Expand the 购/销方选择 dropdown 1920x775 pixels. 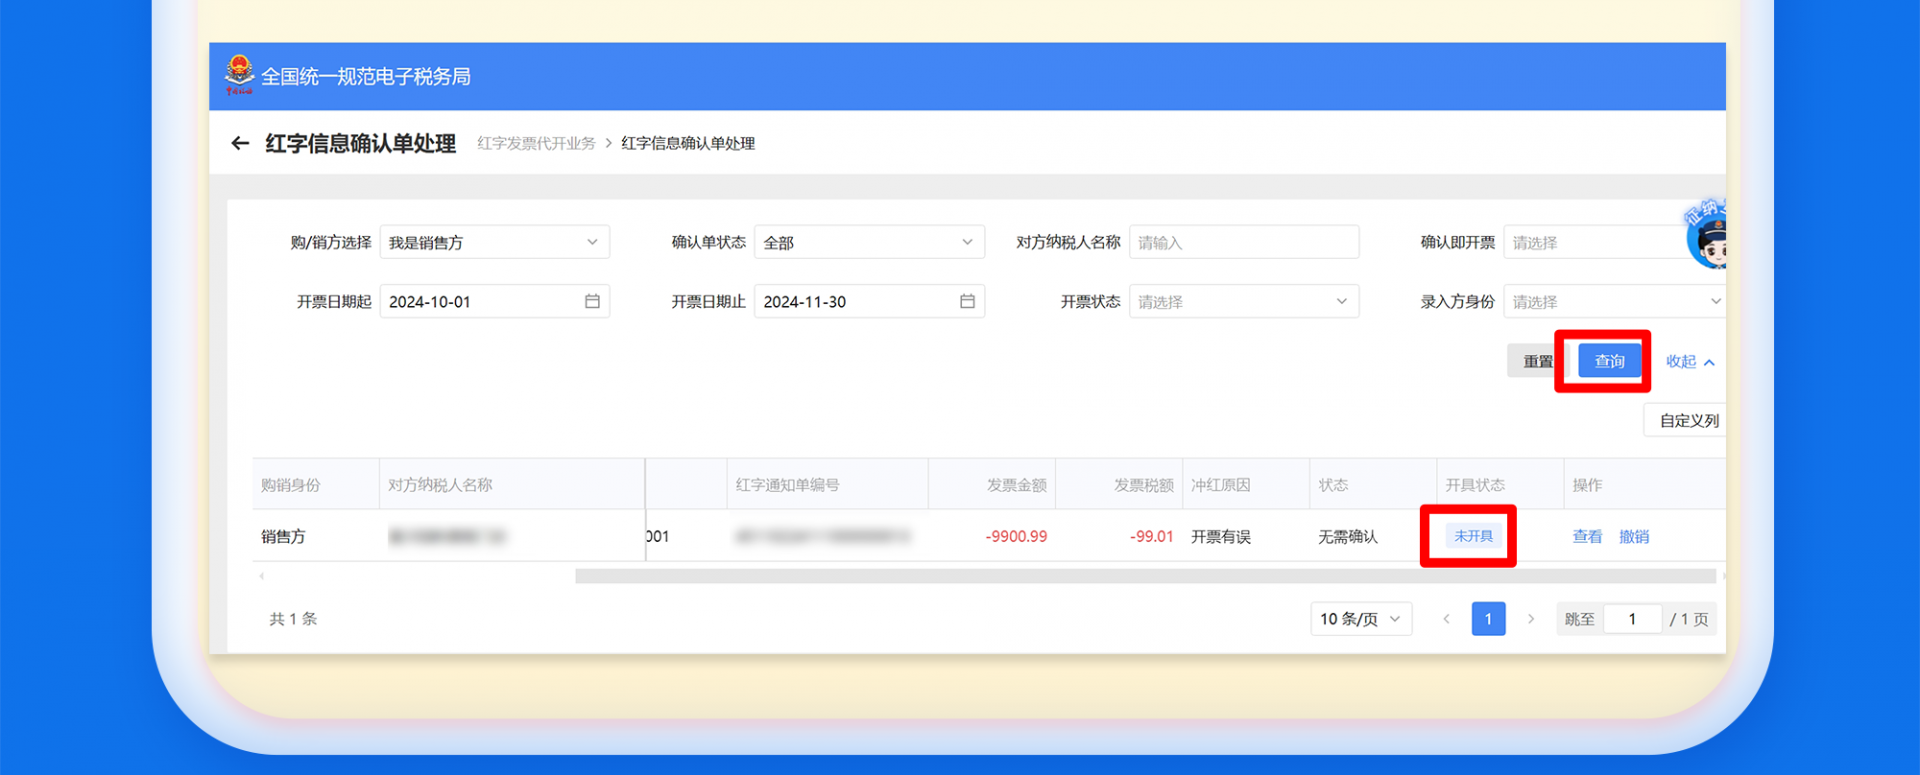tap(494, 242)
